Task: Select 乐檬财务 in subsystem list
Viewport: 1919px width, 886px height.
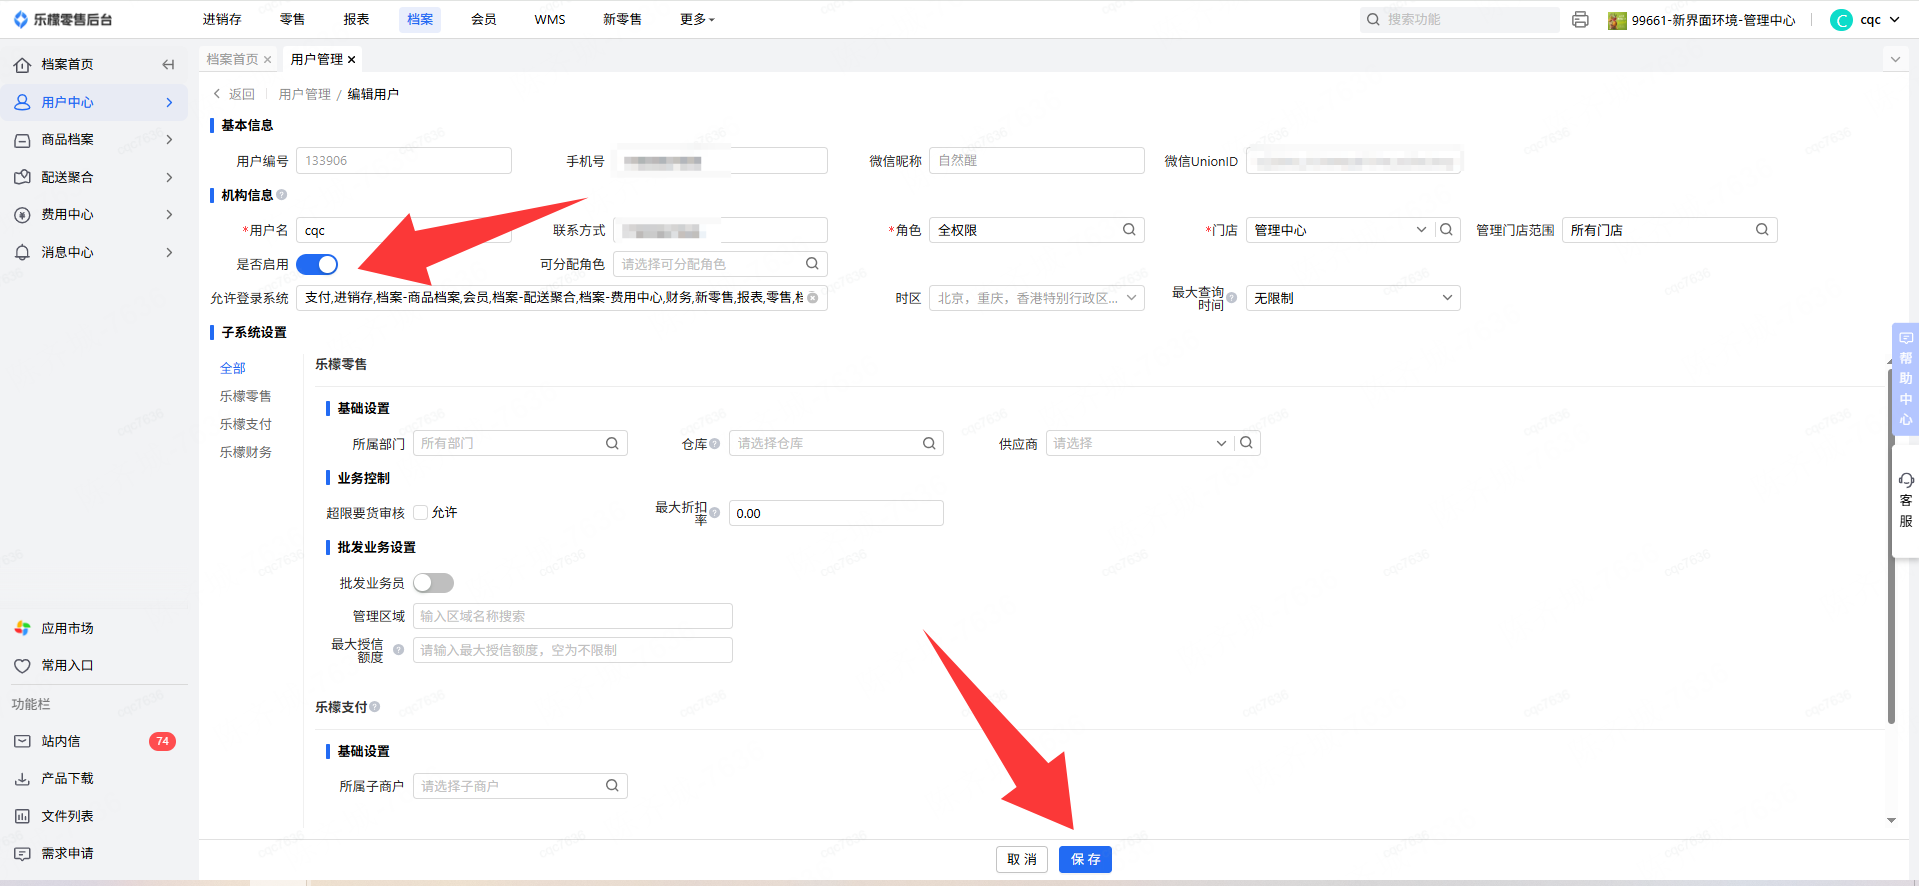Action: tap(246, 452)
